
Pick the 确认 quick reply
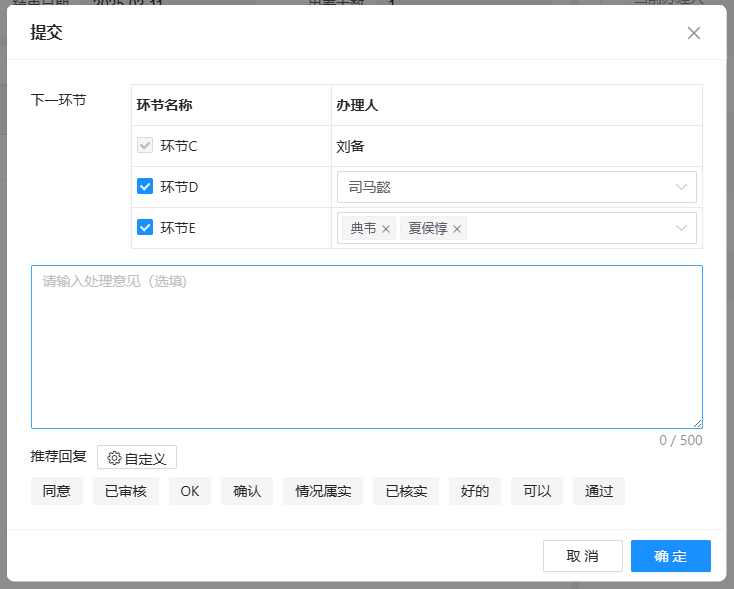(247, 491)
